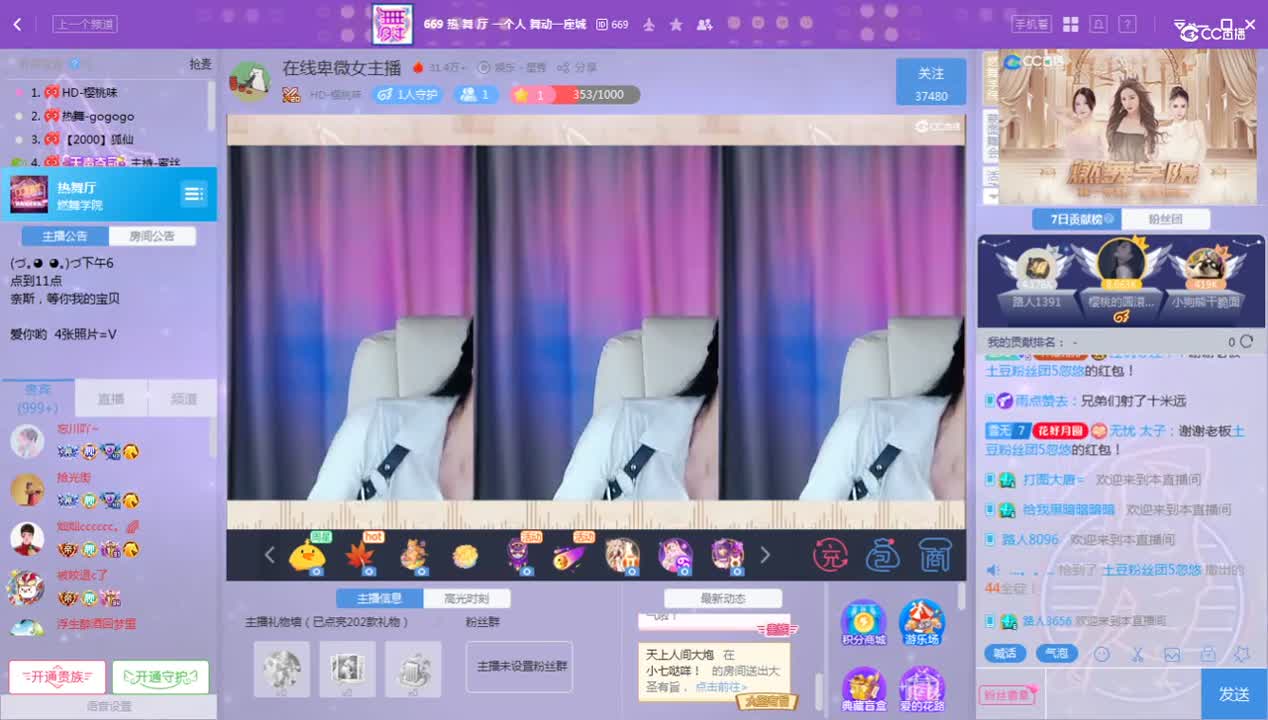This screenshot has height=720, width=1268.
Task: Refresh my contribution ranking icon
Action: 1246,342
